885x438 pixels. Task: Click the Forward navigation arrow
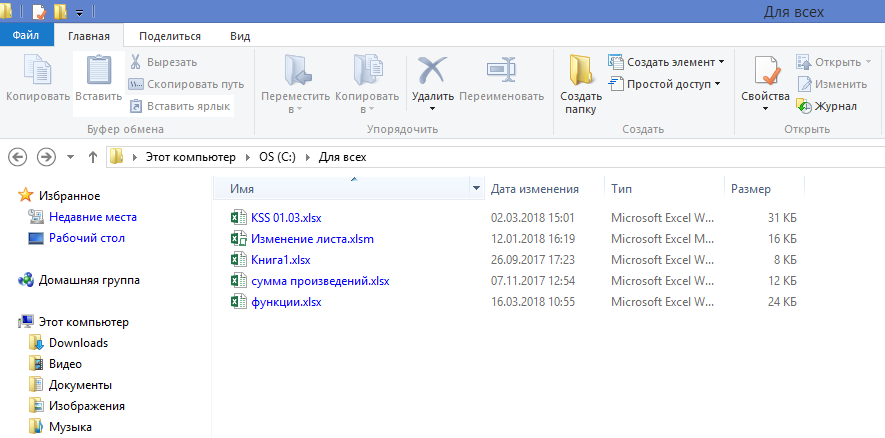click(46, 157)
